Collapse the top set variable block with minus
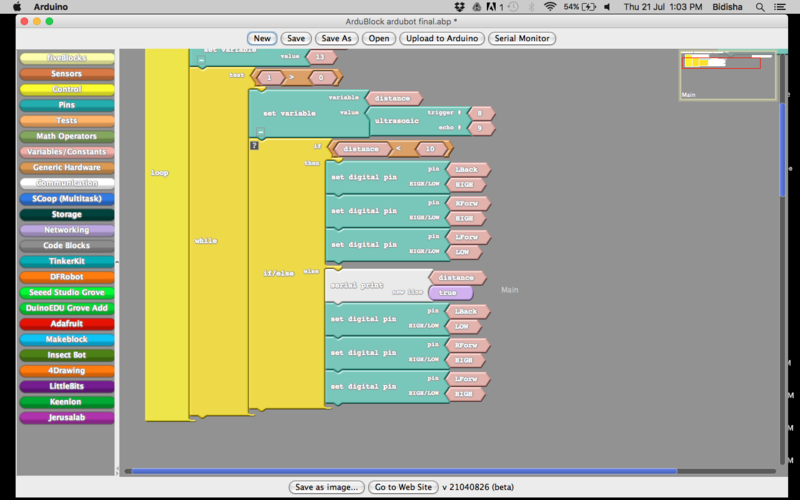This screenshot has height=500, width=800. coord(200,62)
